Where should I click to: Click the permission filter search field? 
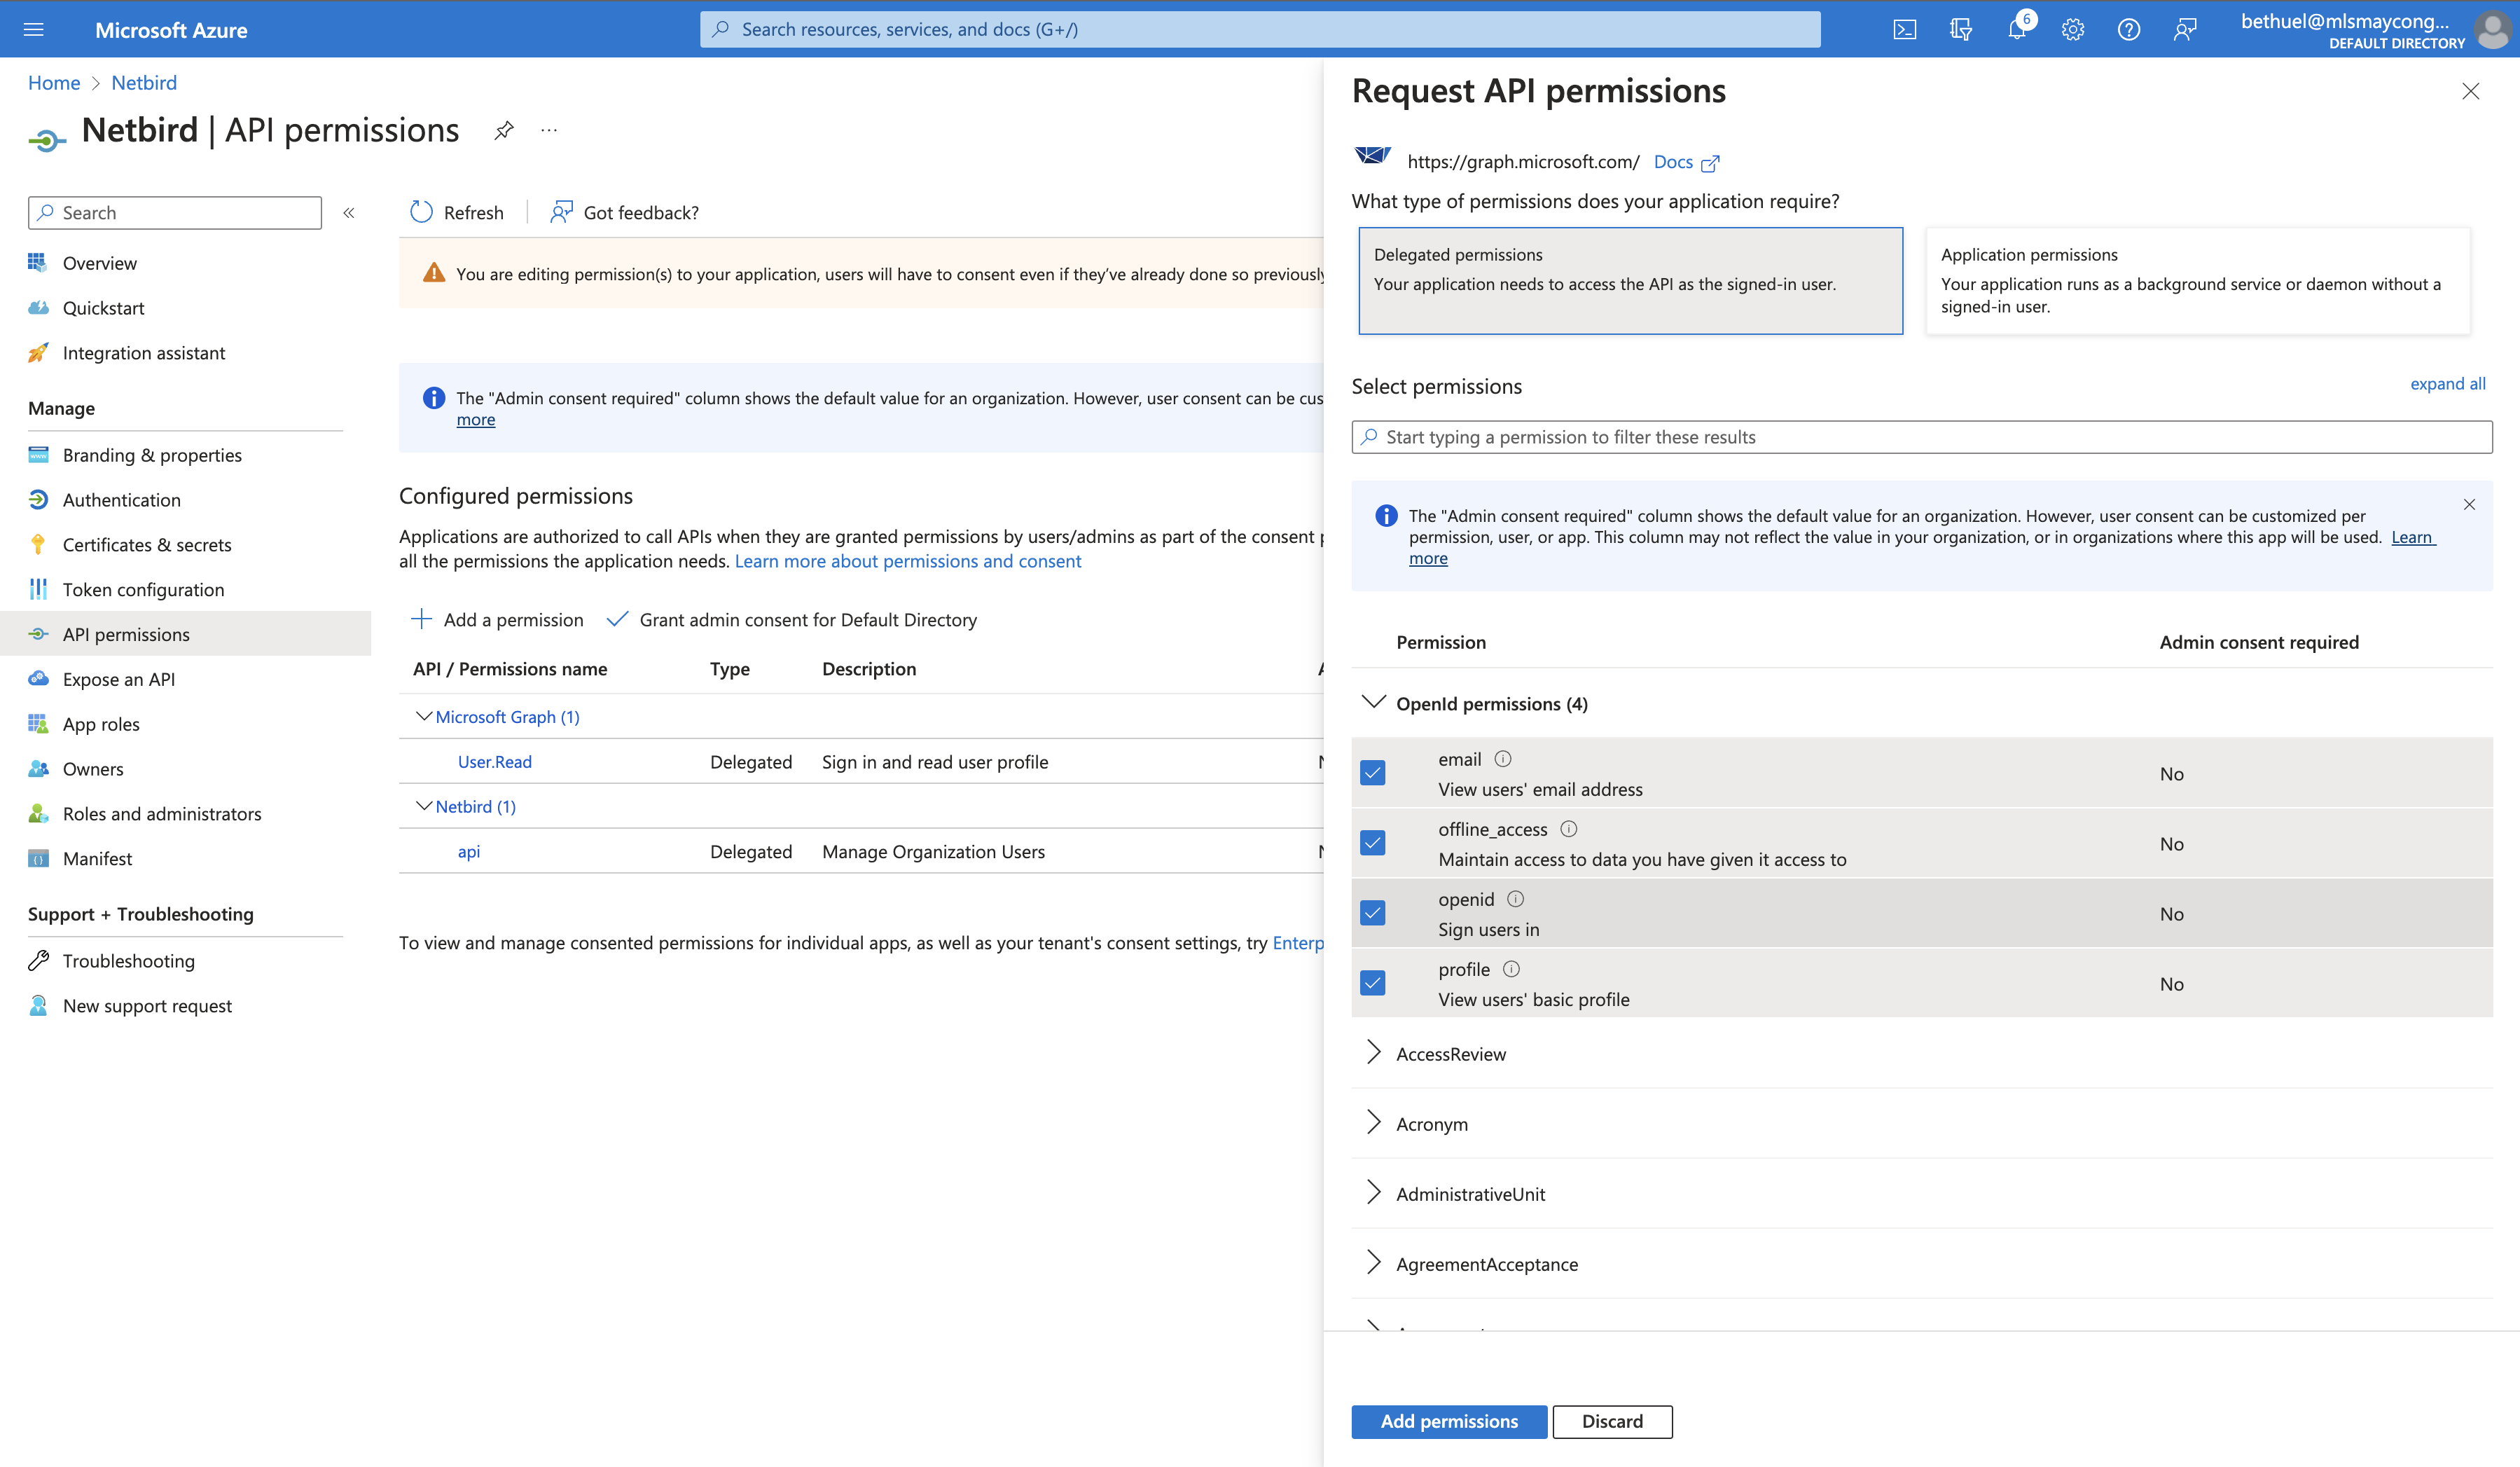pos(1920,437)
